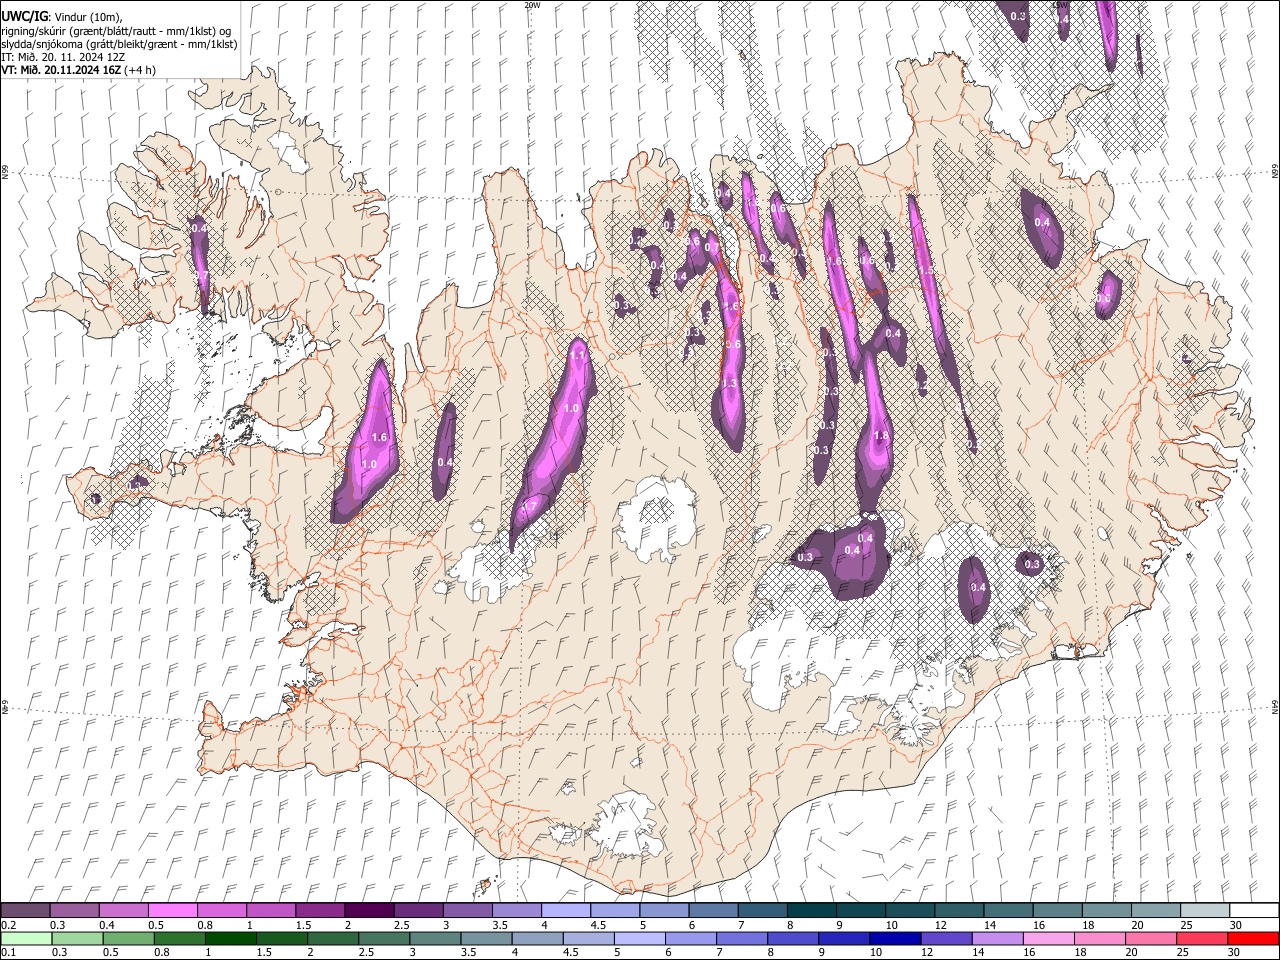Select the deep navy 10–12 rain legend swatch

coord(895,938)
